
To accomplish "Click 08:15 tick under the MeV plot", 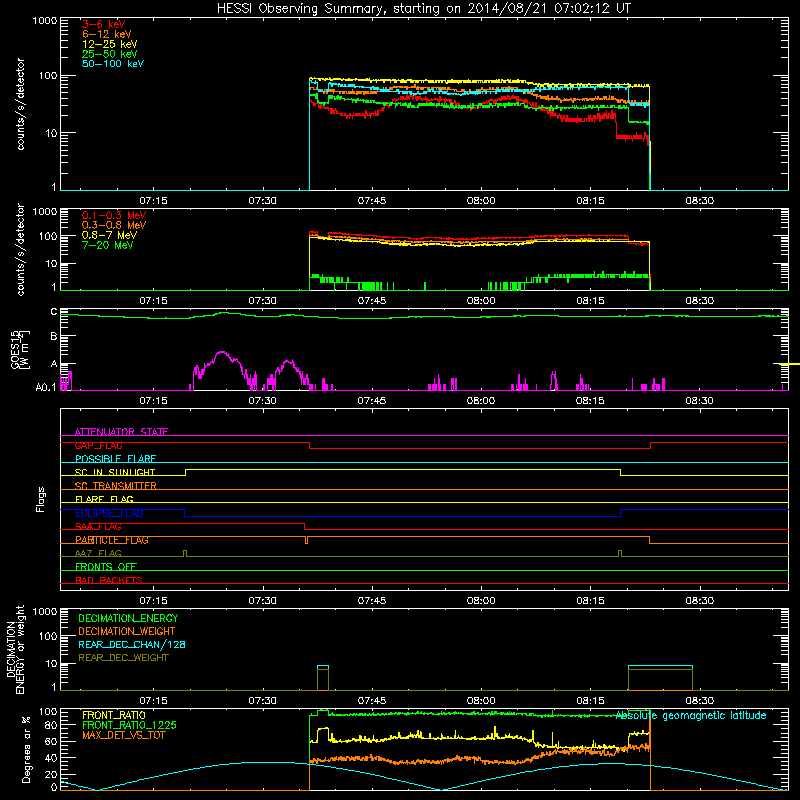I will (590, 301).
